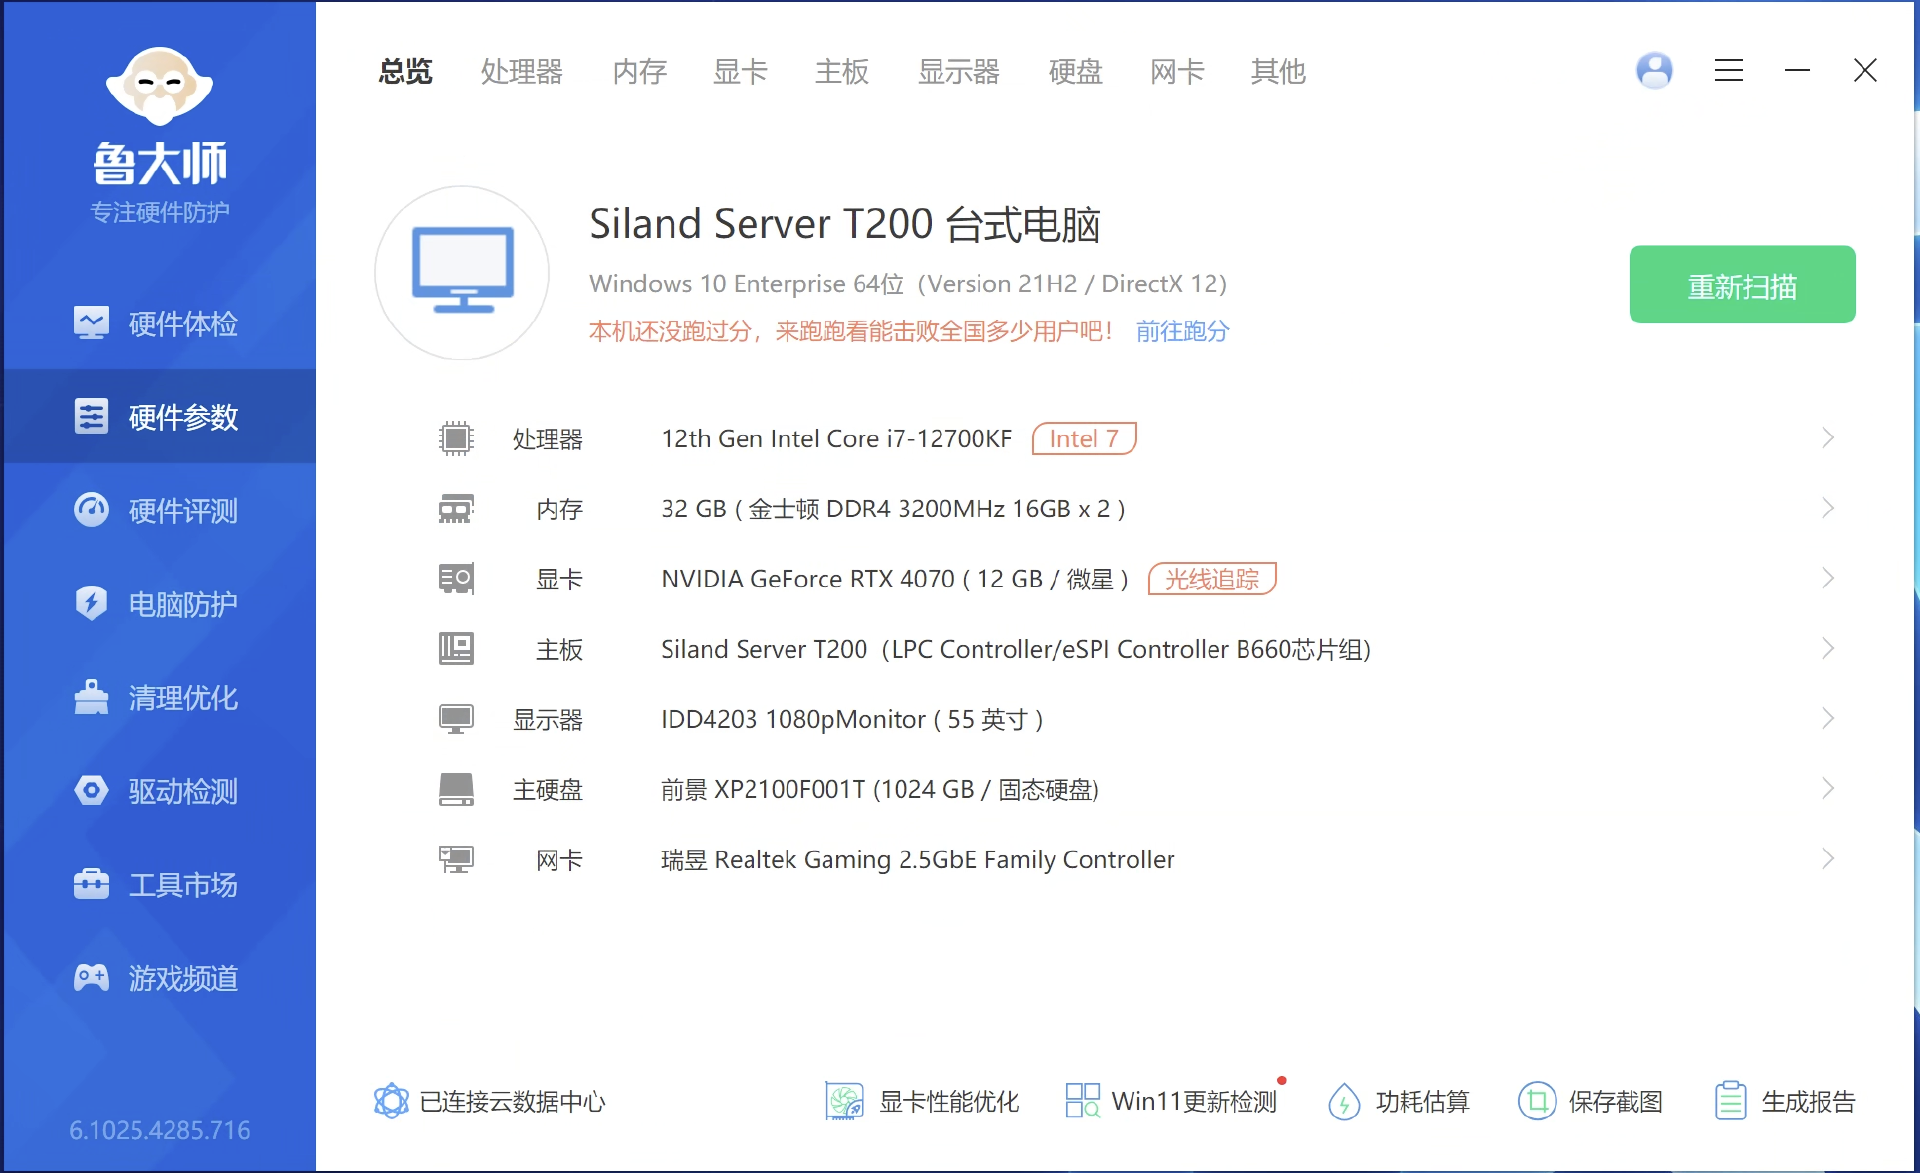The width and height of the screenshot is (1920, 1173).
Task: Click the graphics card icon in 显卡 row
Action: click(456, 579)
